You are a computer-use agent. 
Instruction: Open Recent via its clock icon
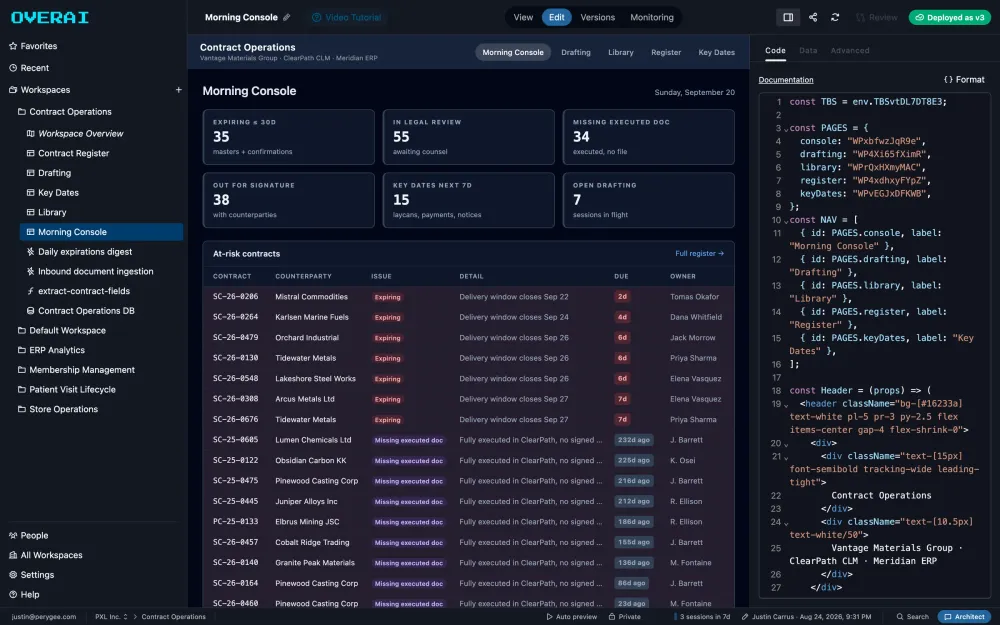[x=13, y=68]
